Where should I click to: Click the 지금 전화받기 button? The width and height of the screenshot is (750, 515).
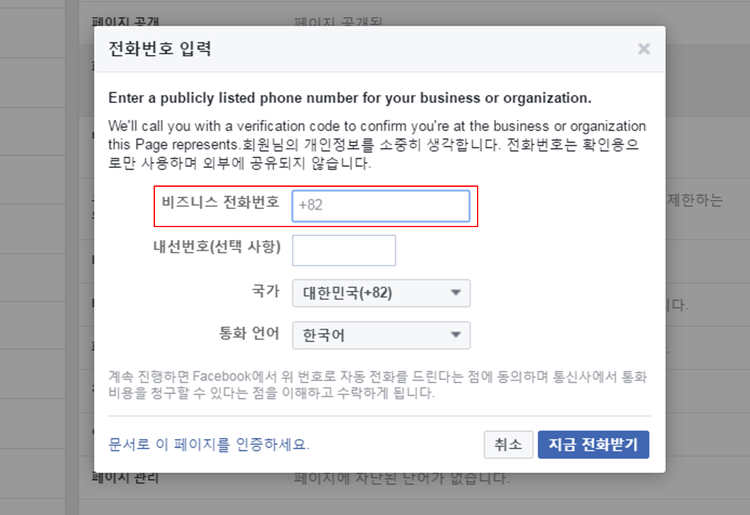point(593,445)
